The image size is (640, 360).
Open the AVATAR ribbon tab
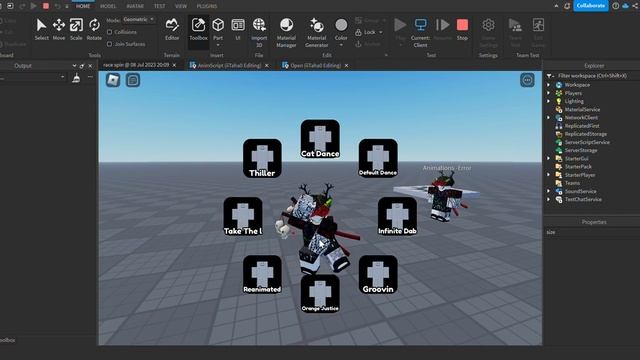coord(135,6)
